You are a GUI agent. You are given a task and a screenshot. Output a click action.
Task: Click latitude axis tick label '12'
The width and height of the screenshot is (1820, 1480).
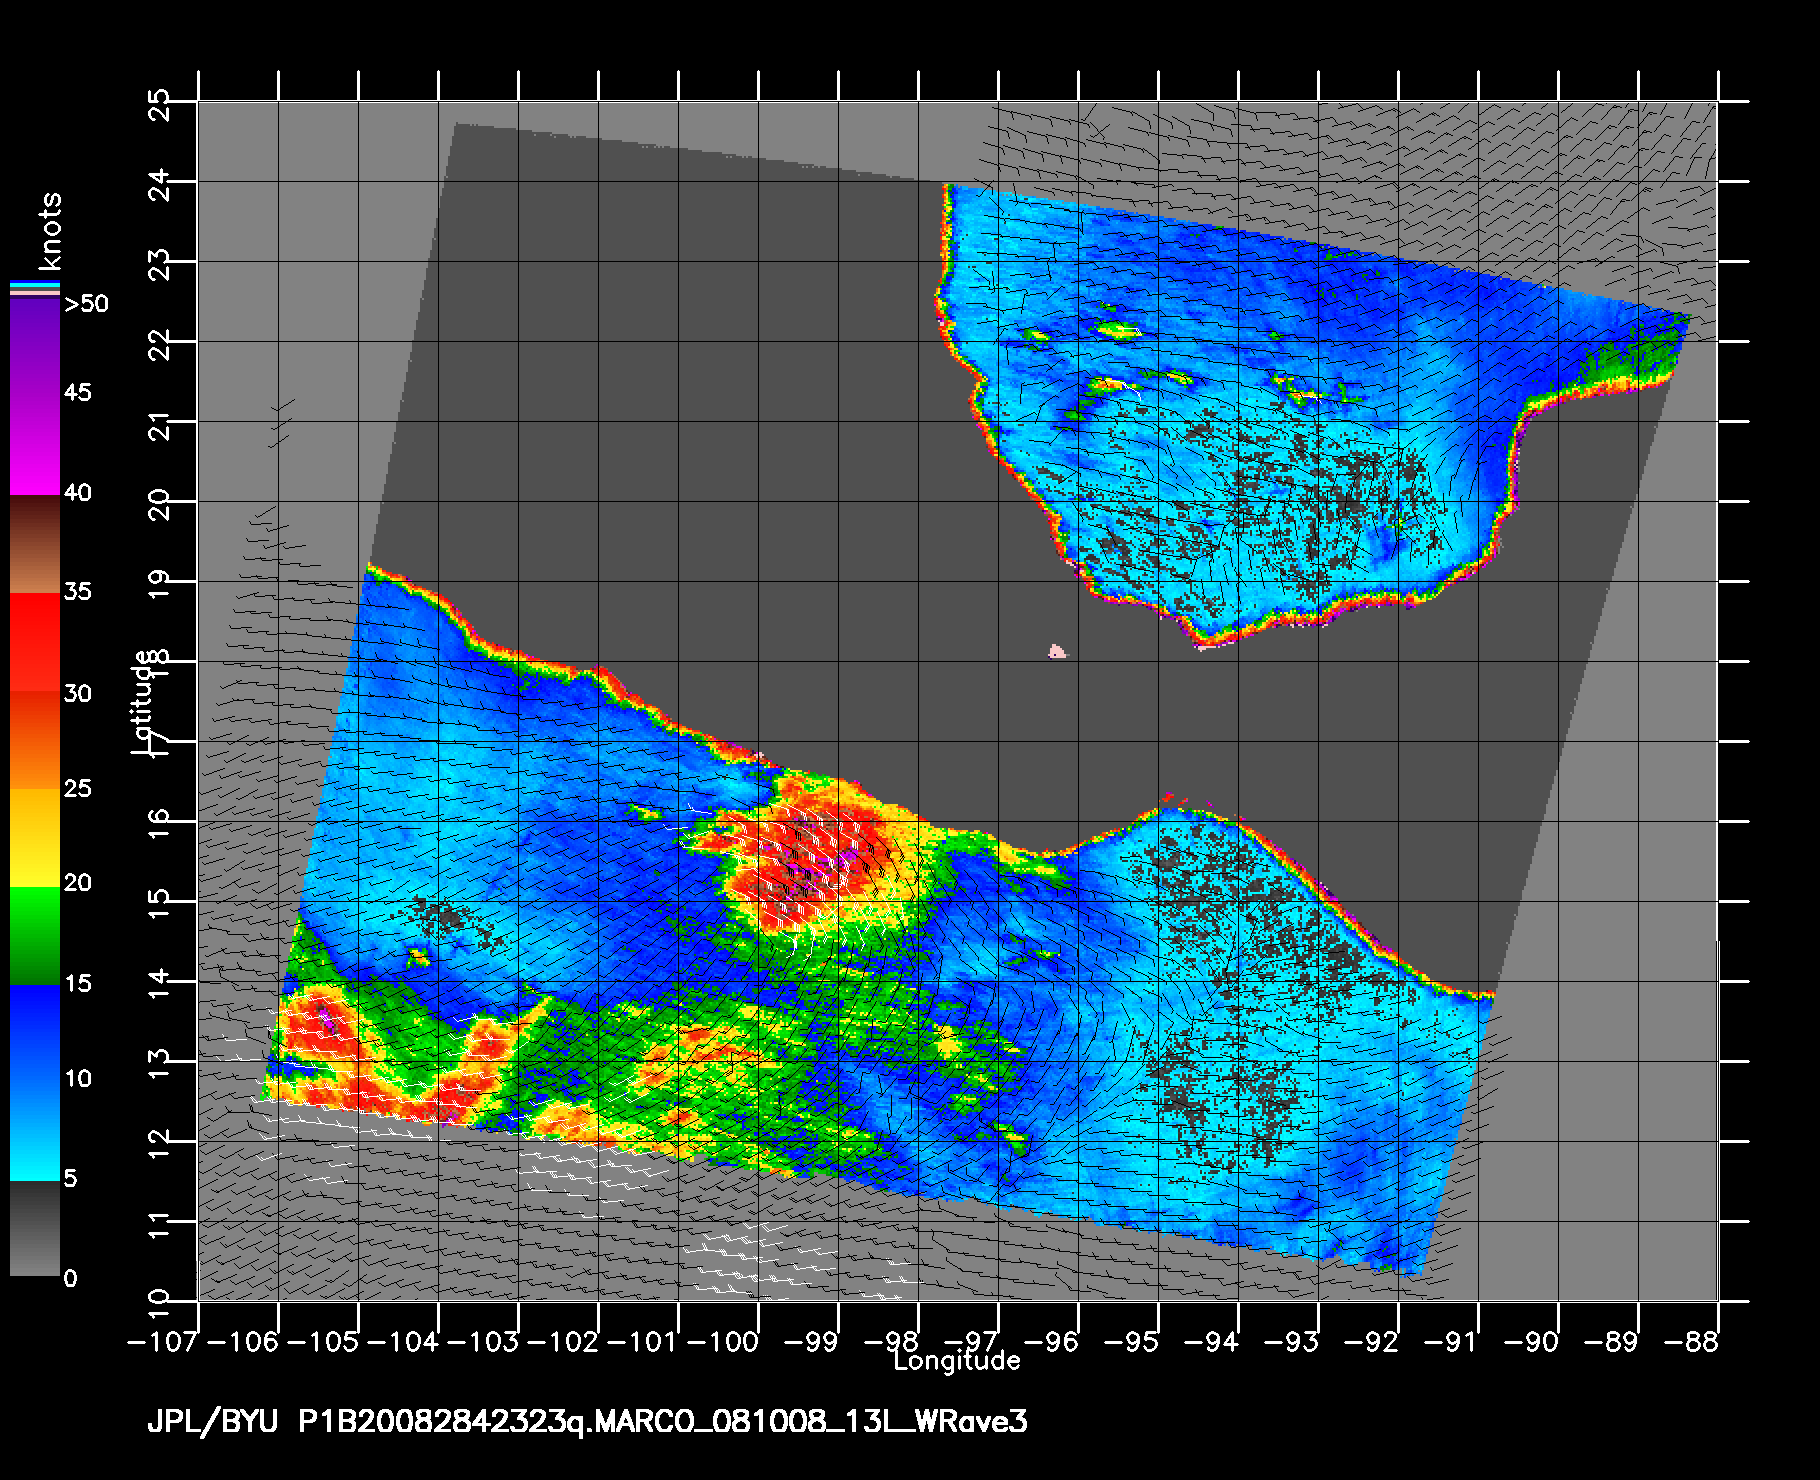point(159,1144)
